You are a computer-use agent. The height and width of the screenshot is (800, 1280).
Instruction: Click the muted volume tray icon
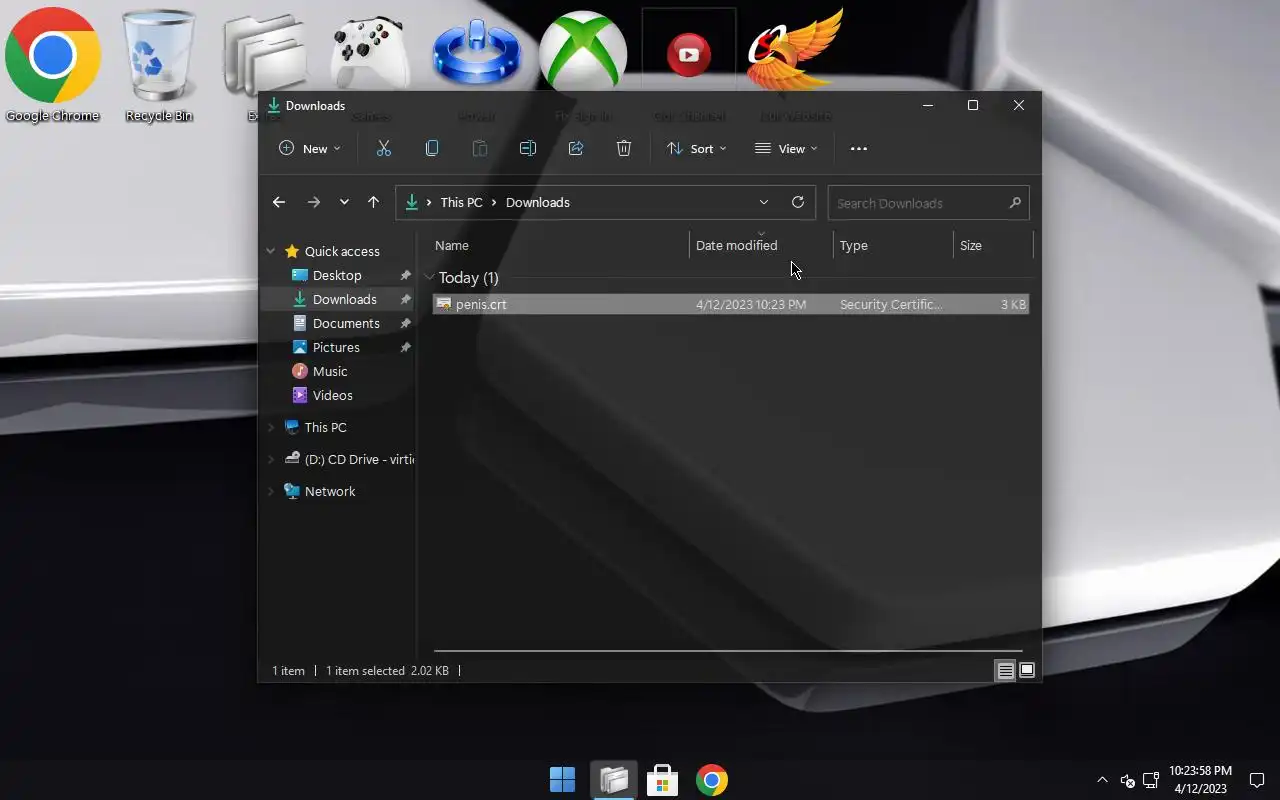pos(1127,780)
